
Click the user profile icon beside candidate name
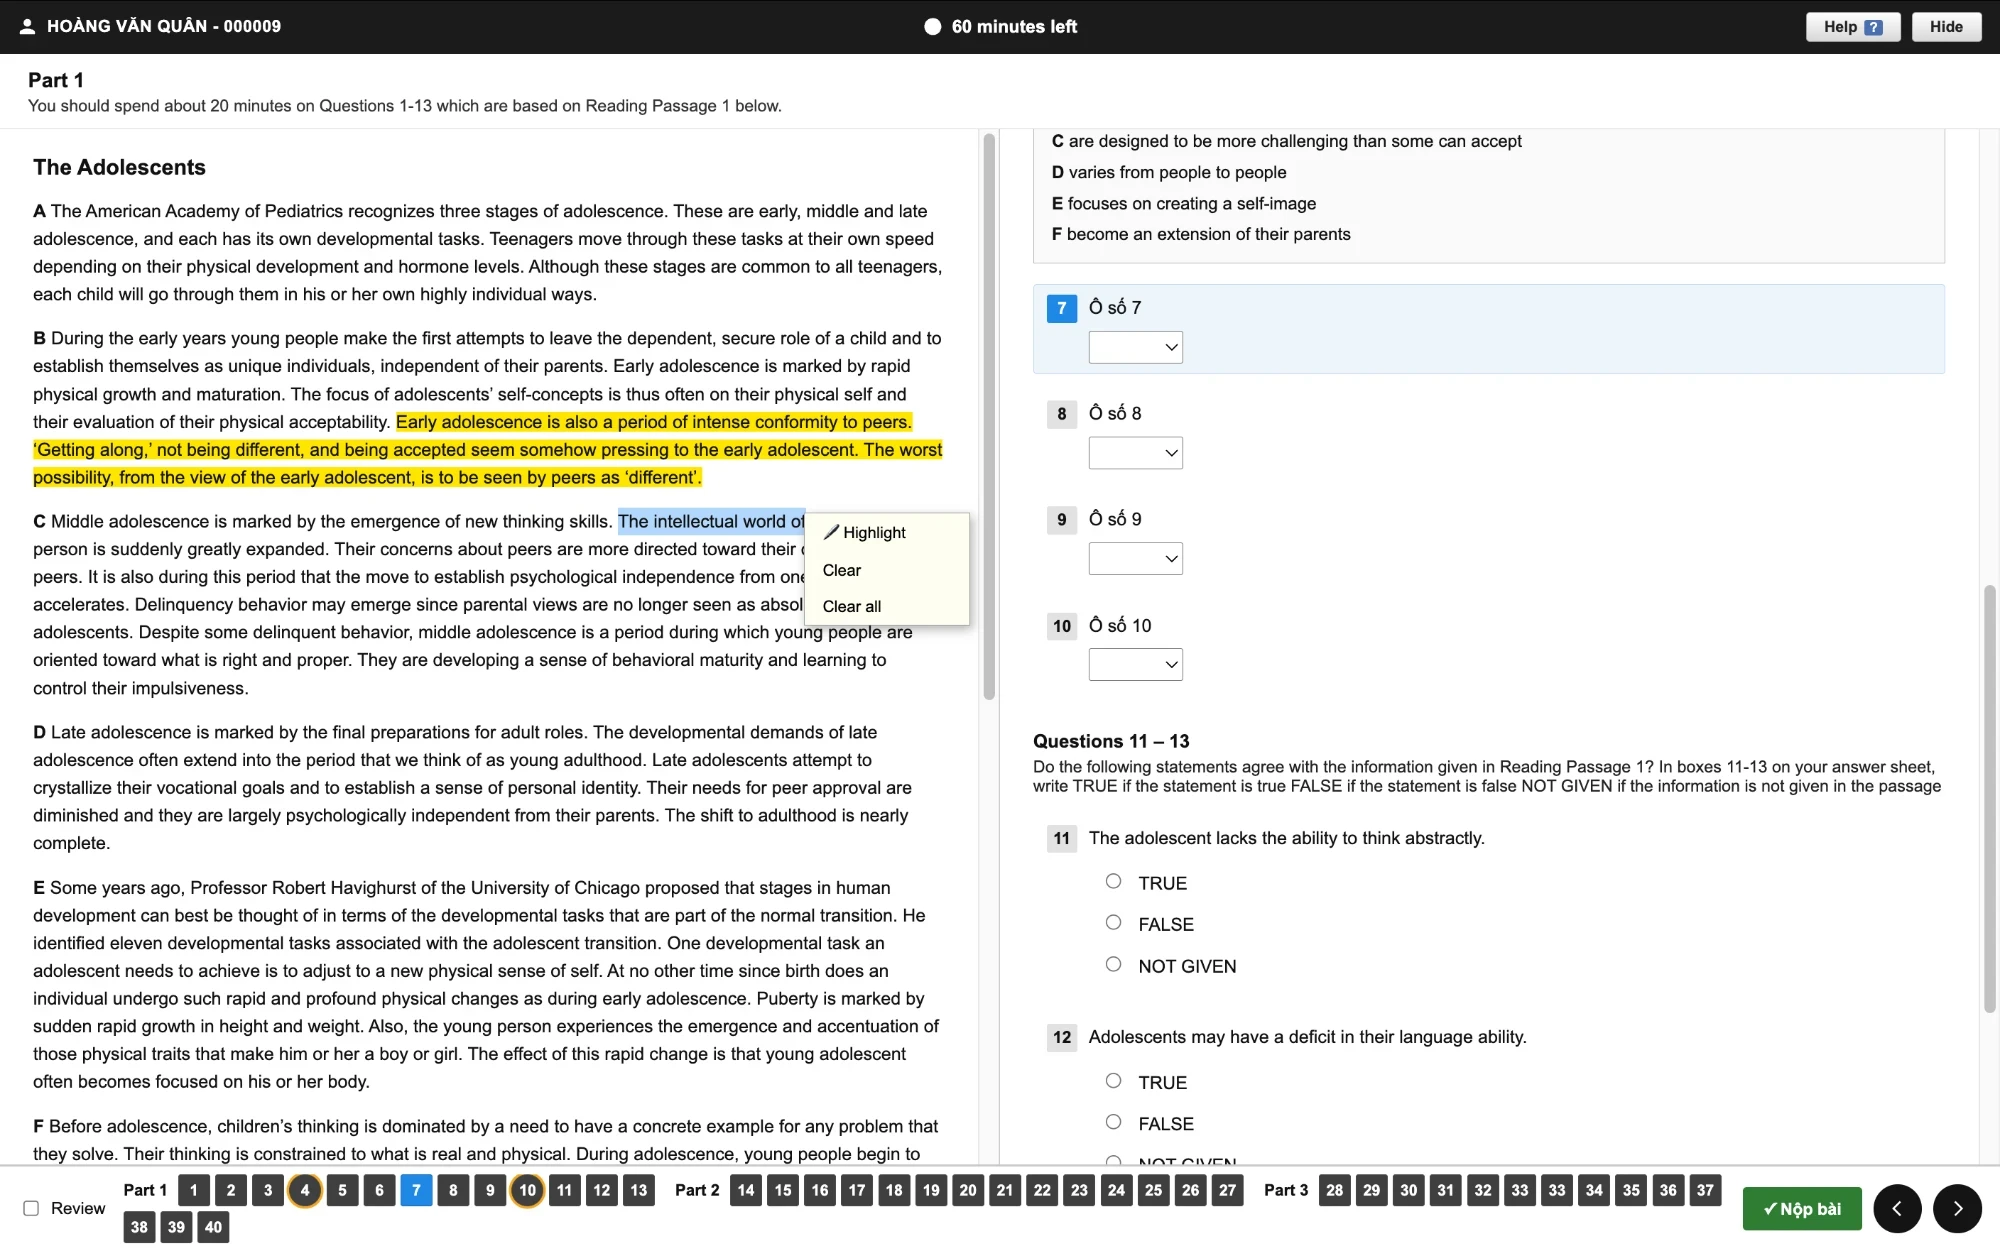pyautogui.click(x=27, y=27)
